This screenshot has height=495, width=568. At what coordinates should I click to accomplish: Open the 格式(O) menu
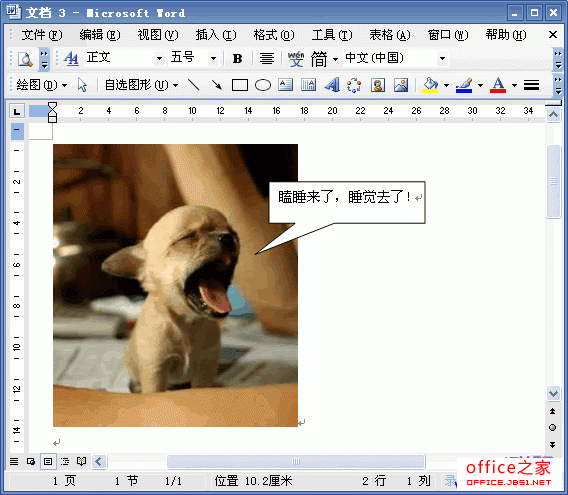tap(274, 35)
